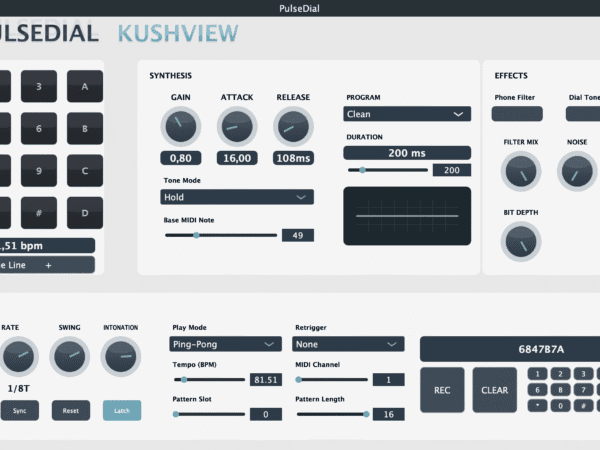Click the GAIN knob
Image resolution: width=600 pixels, height=450 pixels.
point(181,126)
